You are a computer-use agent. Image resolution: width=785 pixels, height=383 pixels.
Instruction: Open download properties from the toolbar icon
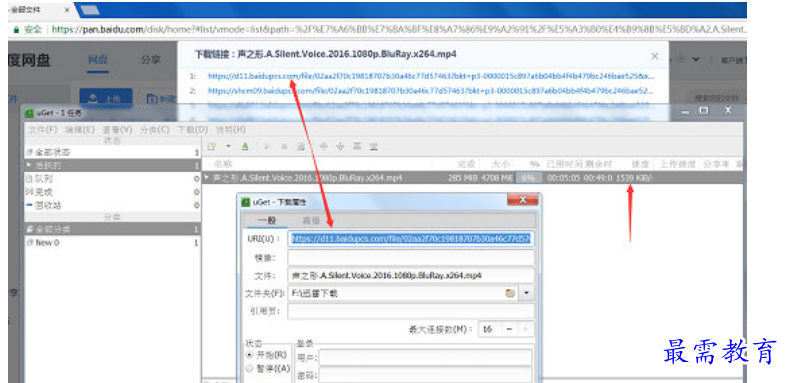point(301,147)
